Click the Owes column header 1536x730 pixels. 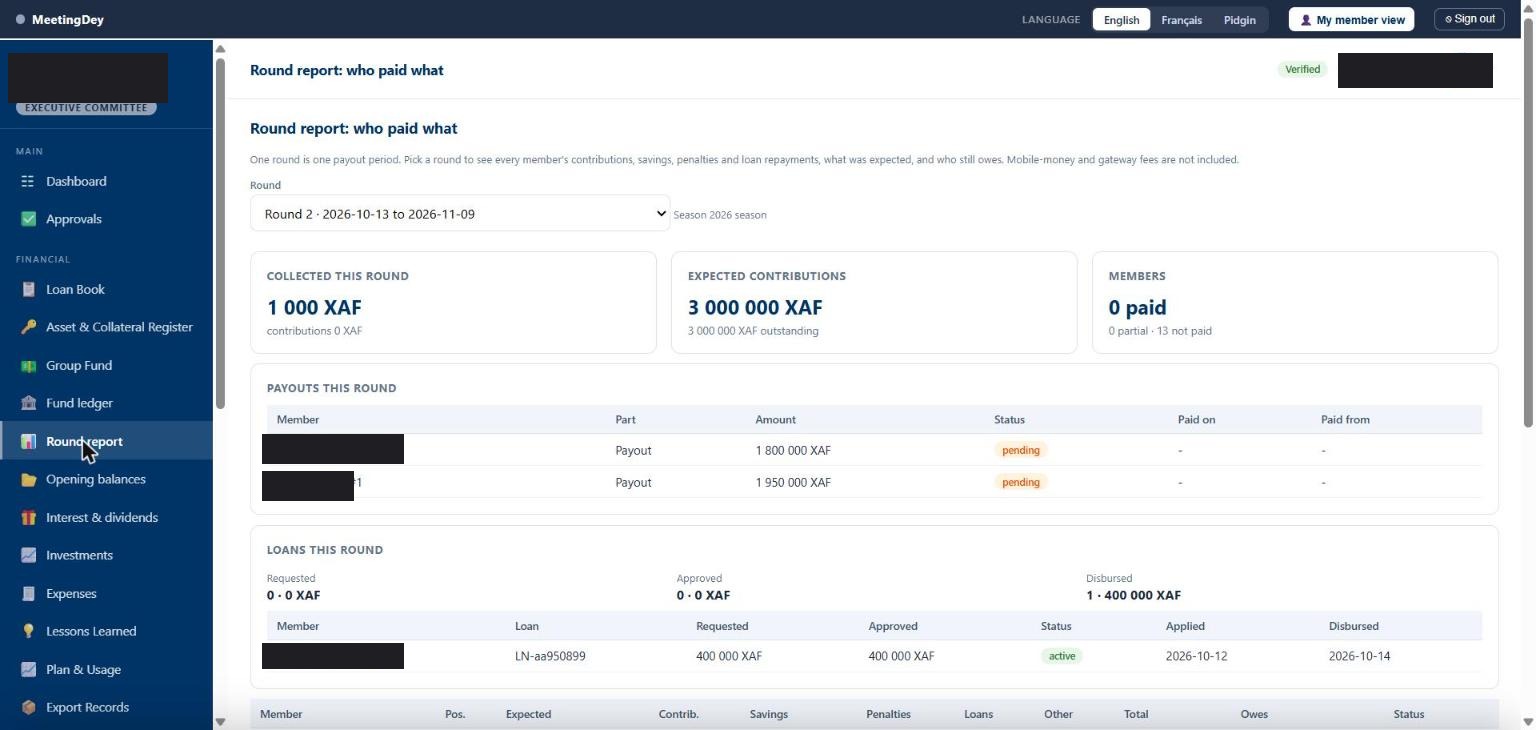click(1254, 714)
